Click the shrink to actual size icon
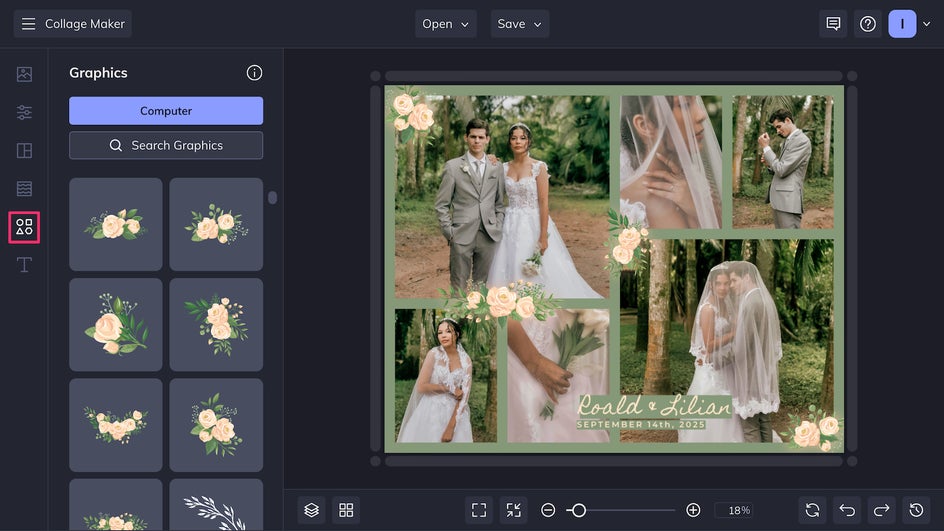This screenshot has width=944, height=531. tap(514, 511)
